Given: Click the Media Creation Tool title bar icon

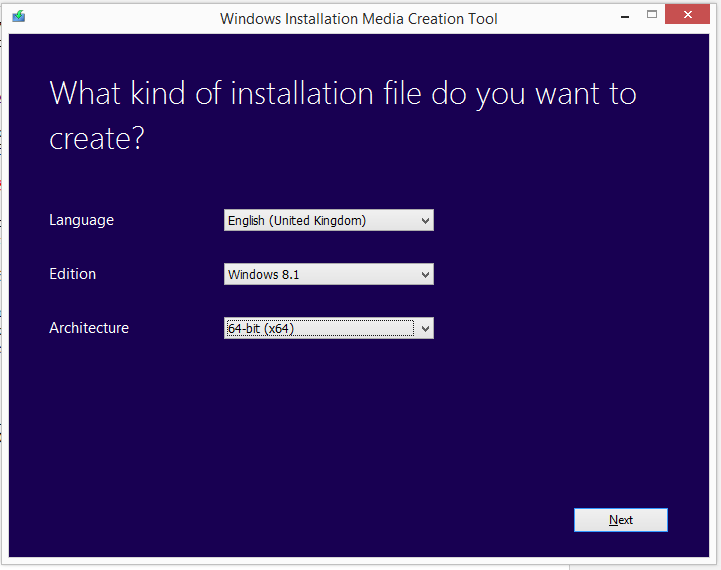Looking at the screenshot, I should tap(18, 17).
